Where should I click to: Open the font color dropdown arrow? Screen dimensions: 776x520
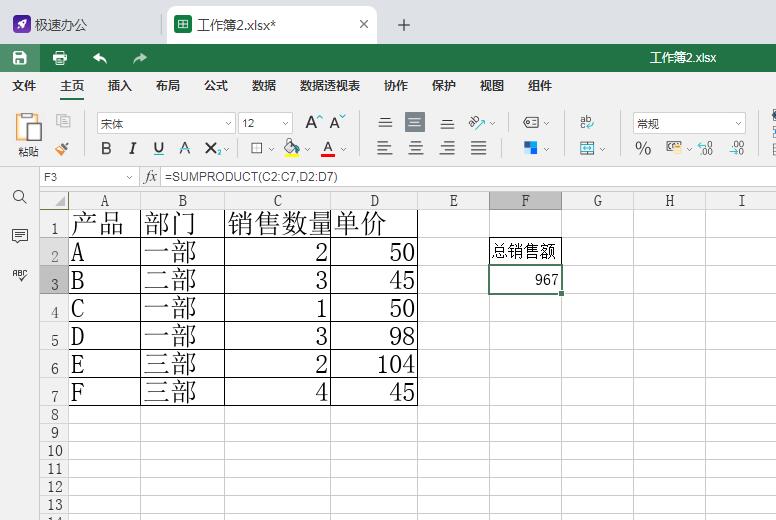click(343, 149)
